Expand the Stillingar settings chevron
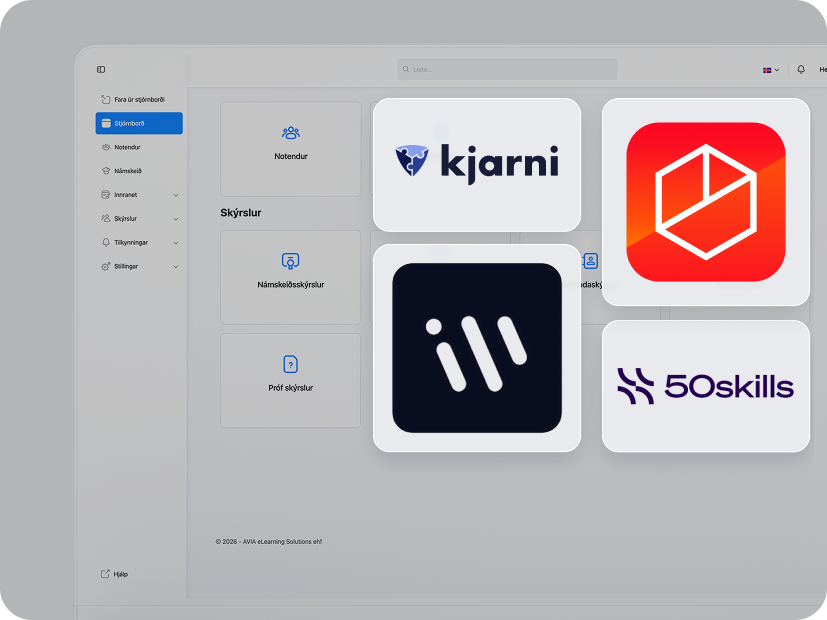827x620 pixels. 176,267
